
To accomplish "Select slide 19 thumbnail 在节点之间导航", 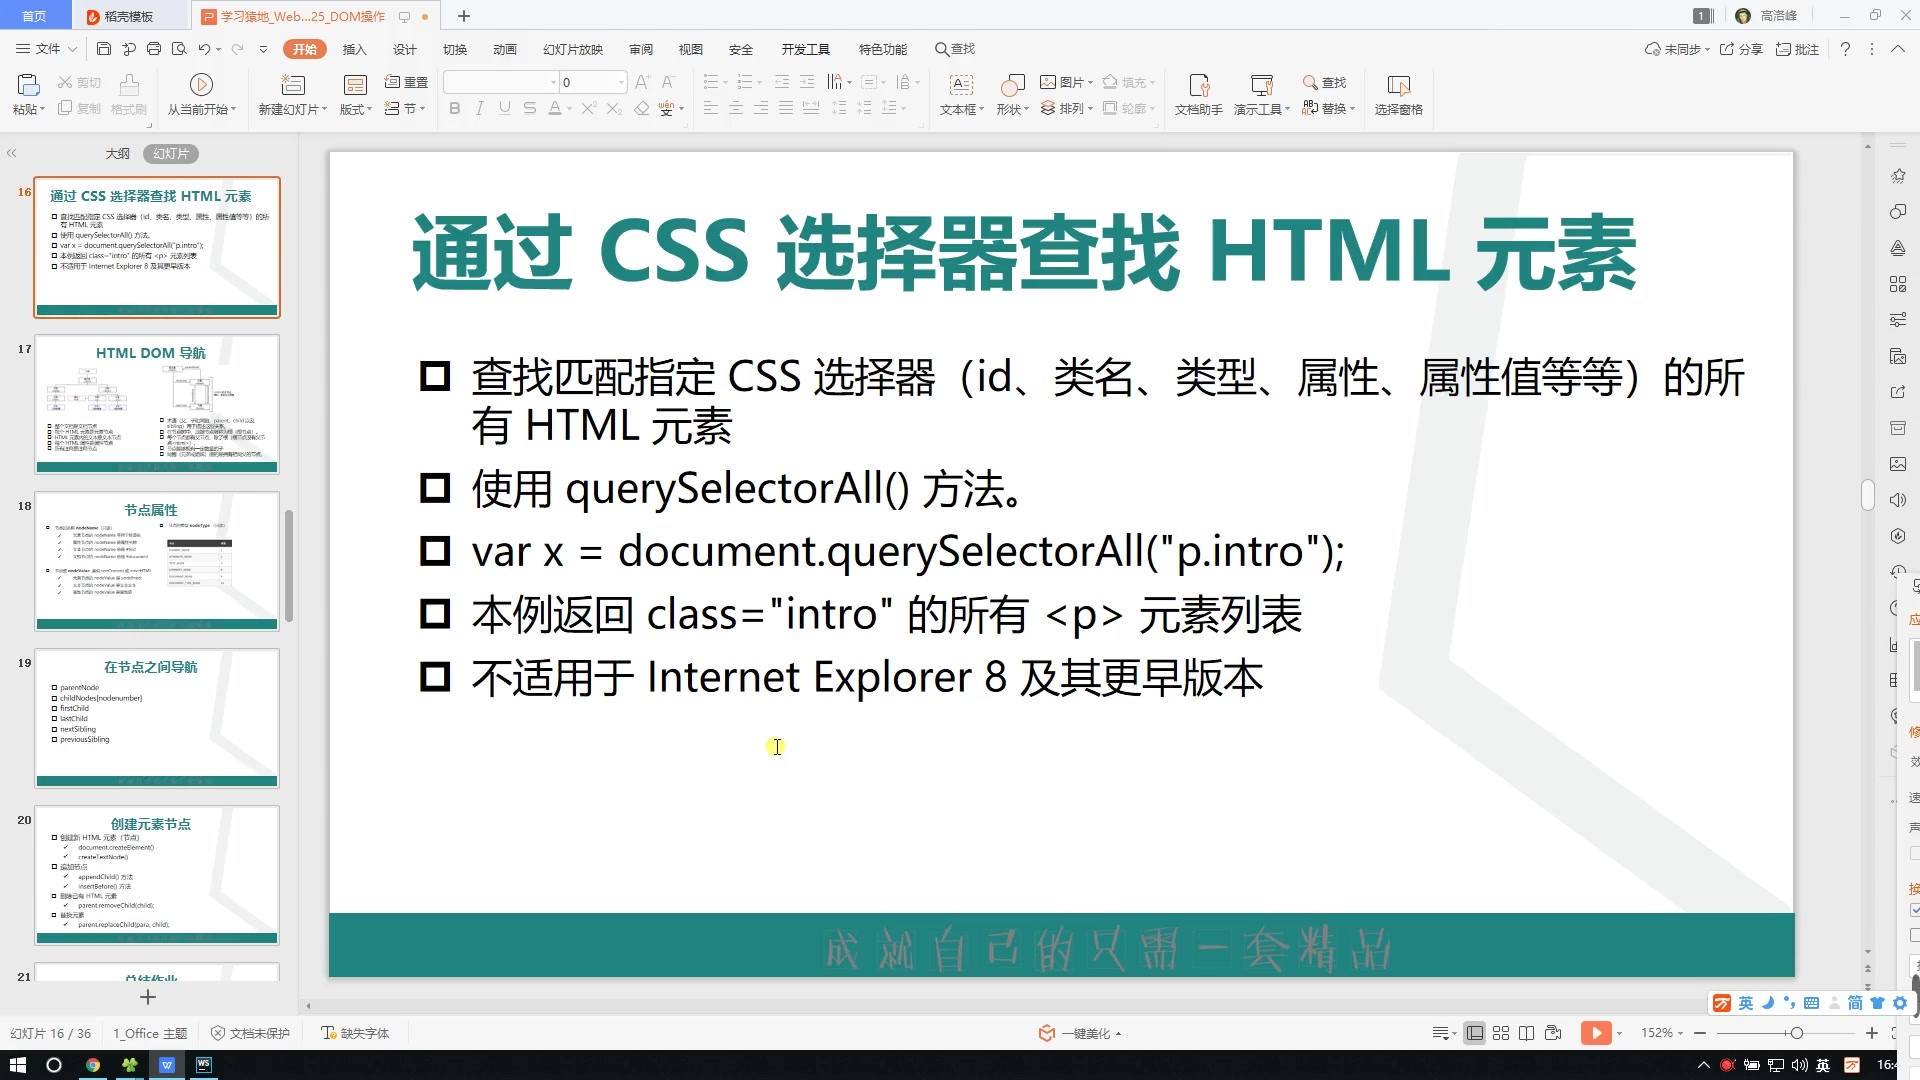I will pos(157,717).
